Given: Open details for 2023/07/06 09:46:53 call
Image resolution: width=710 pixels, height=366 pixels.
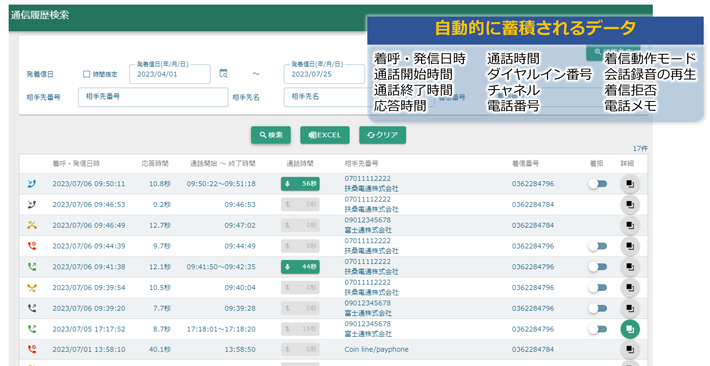Looking at the screenshot, I should coord(630,205).
